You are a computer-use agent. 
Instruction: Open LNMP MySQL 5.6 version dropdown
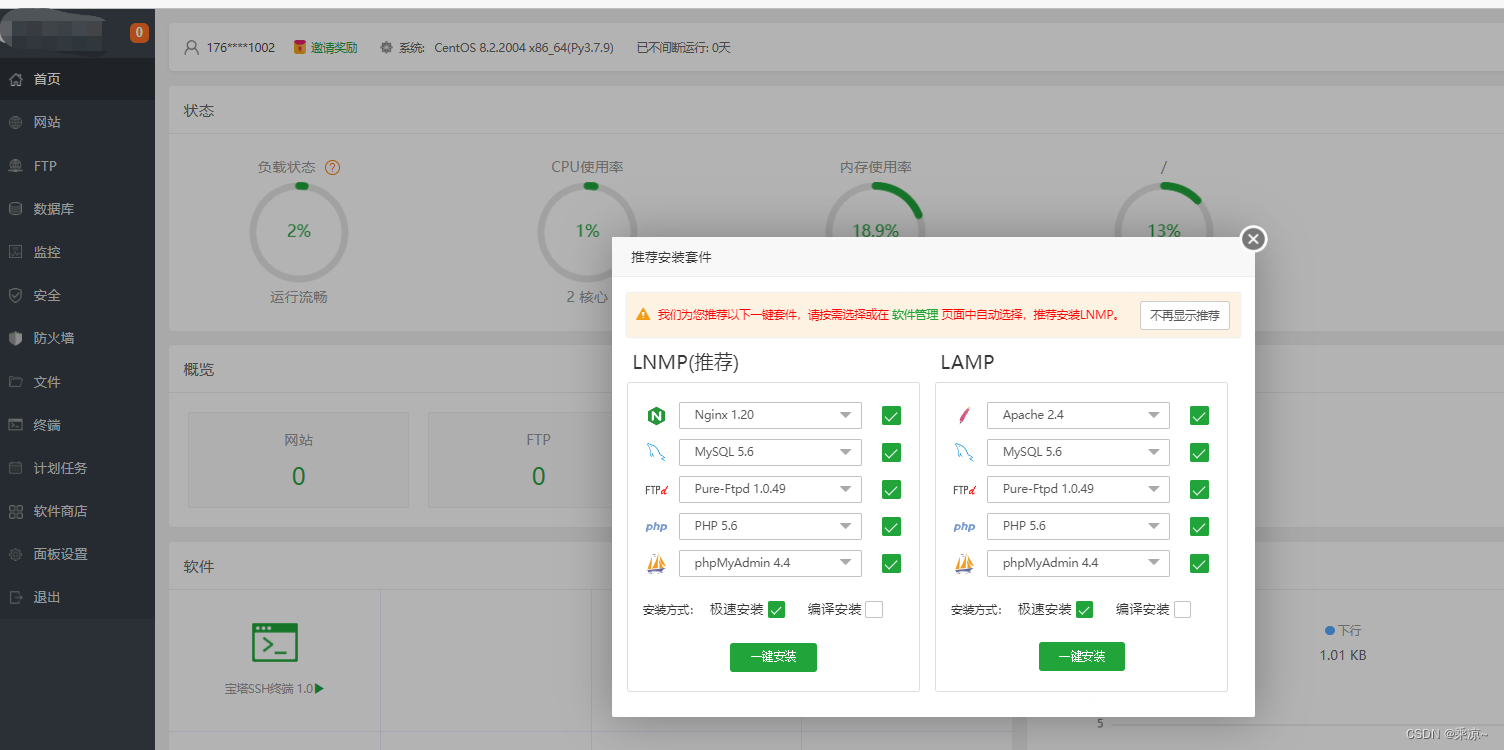[x=770, y=452]
